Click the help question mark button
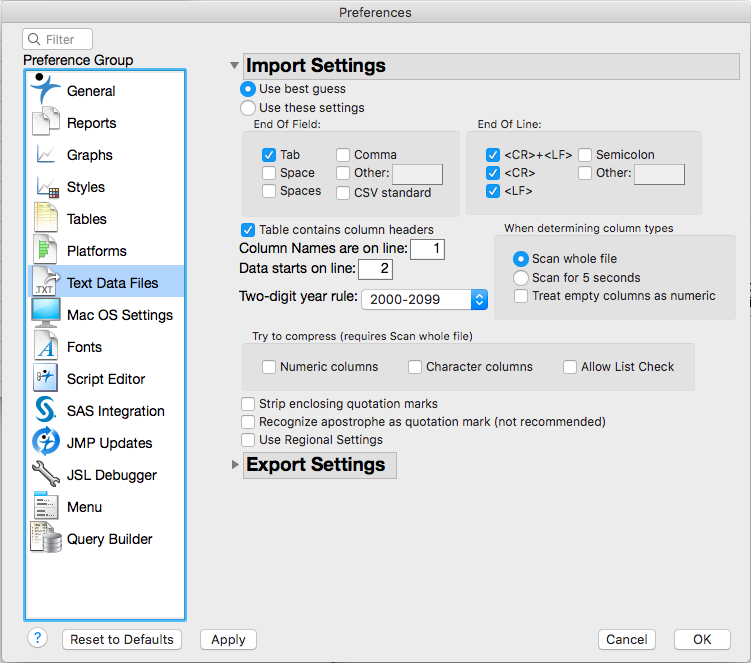 pyautogui.click(x=38, y=638)
